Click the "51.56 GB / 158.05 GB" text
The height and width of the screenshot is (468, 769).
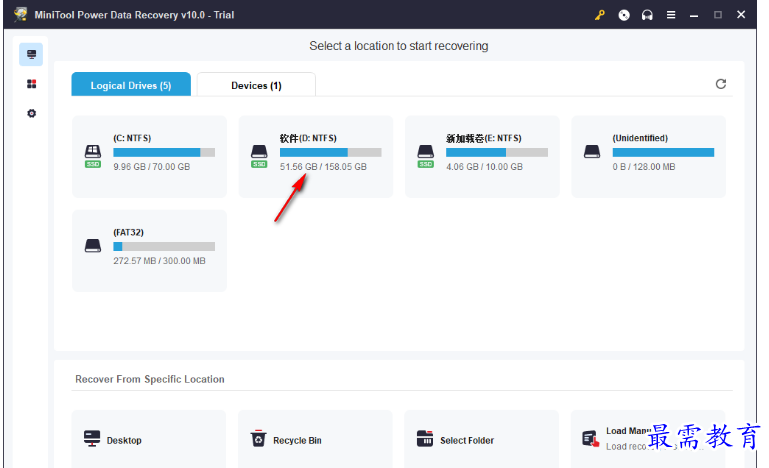(323, 167)
